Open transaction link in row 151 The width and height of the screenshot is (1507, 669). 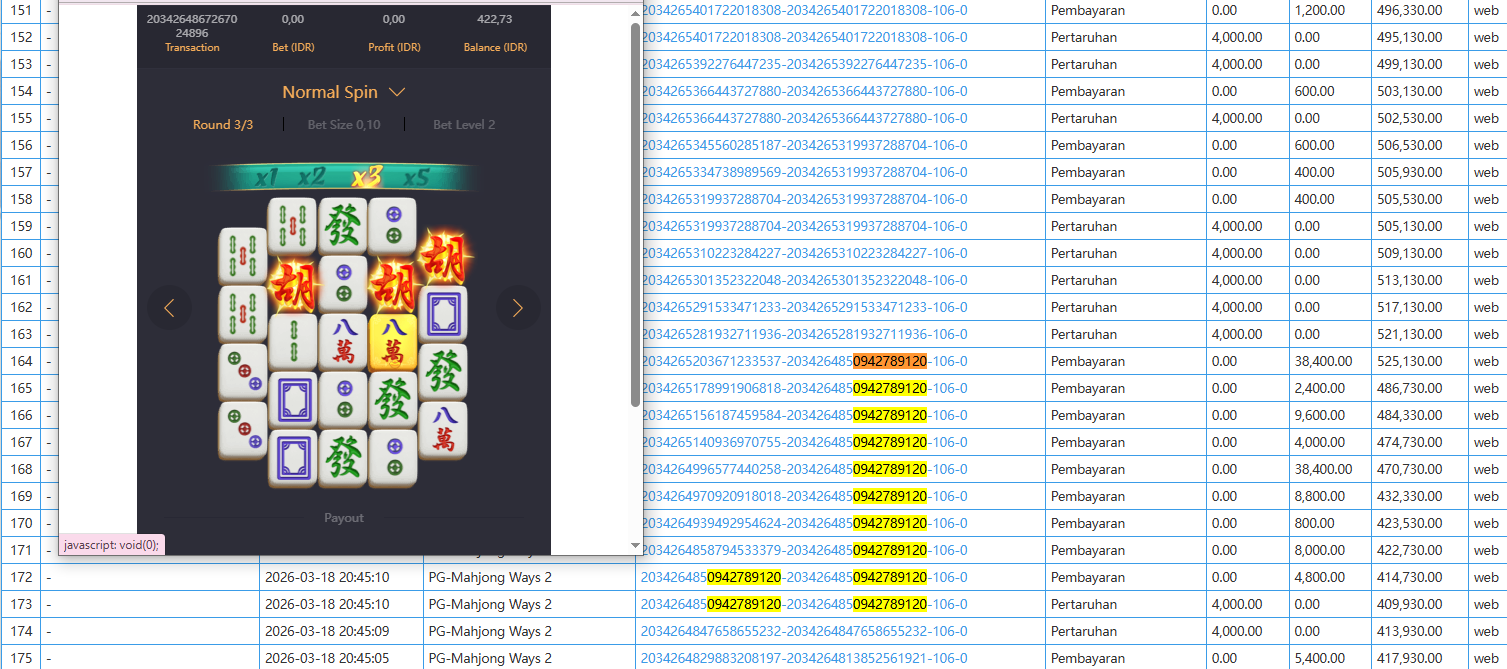(804, 10)
